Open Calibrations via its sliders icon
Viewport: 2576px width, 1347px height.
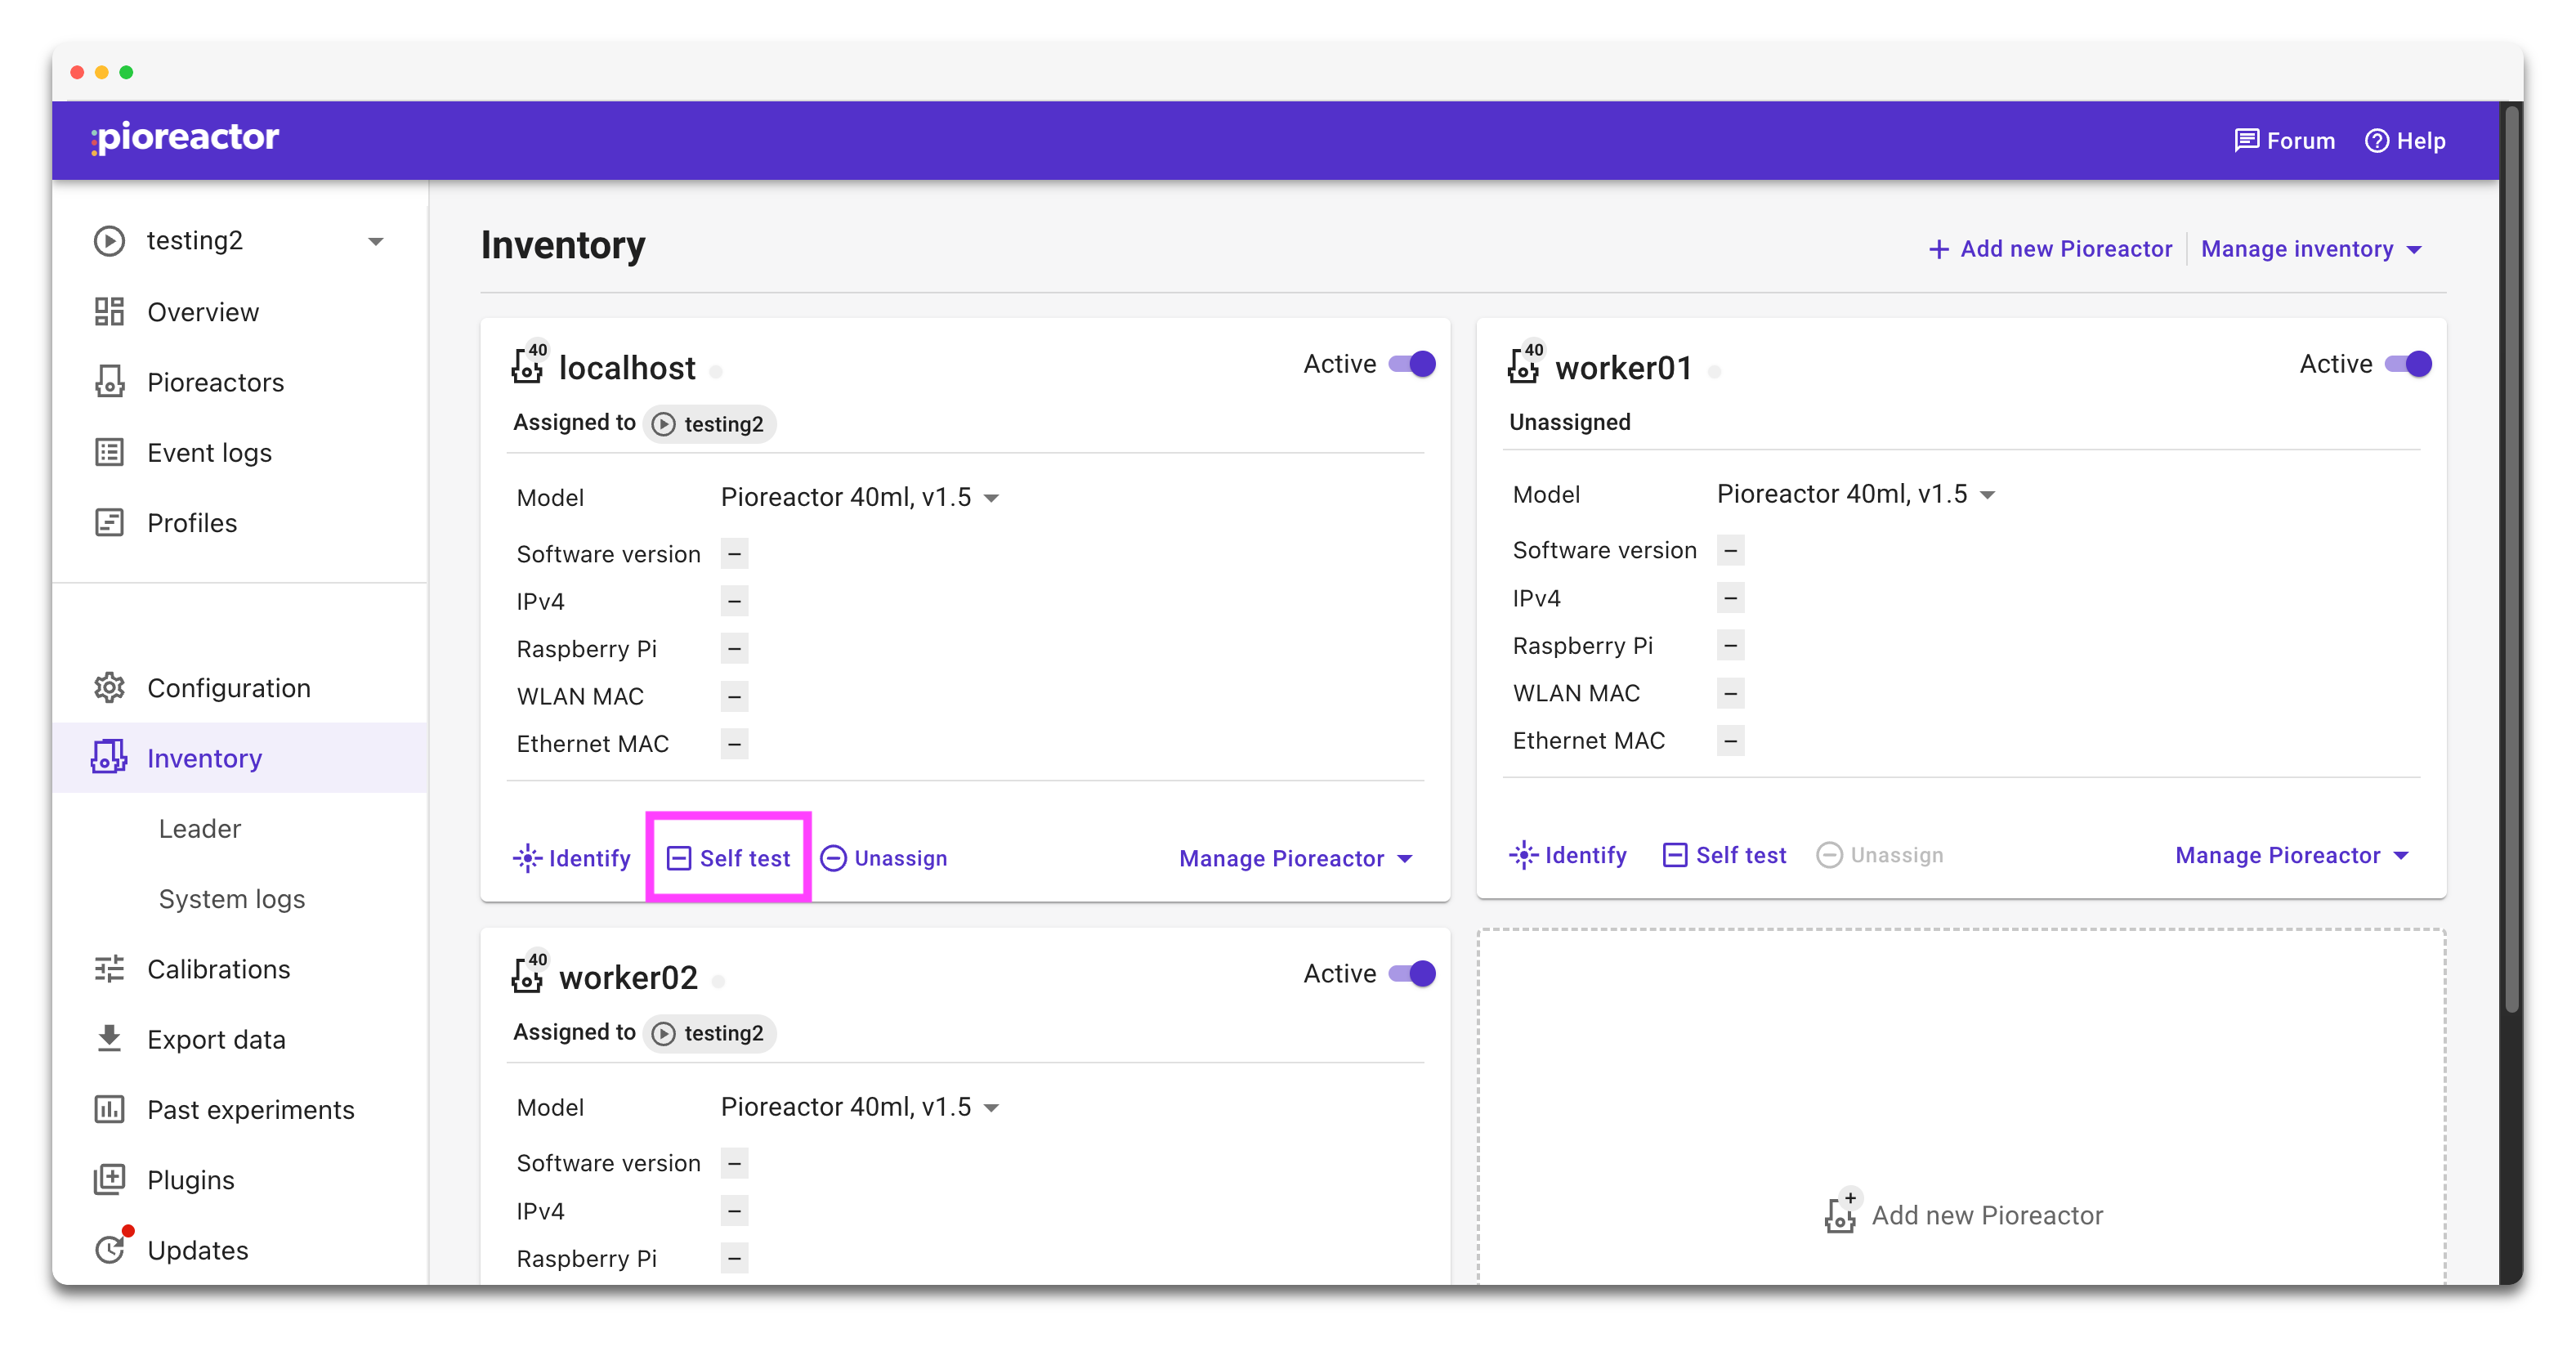[x=109, y=969]
